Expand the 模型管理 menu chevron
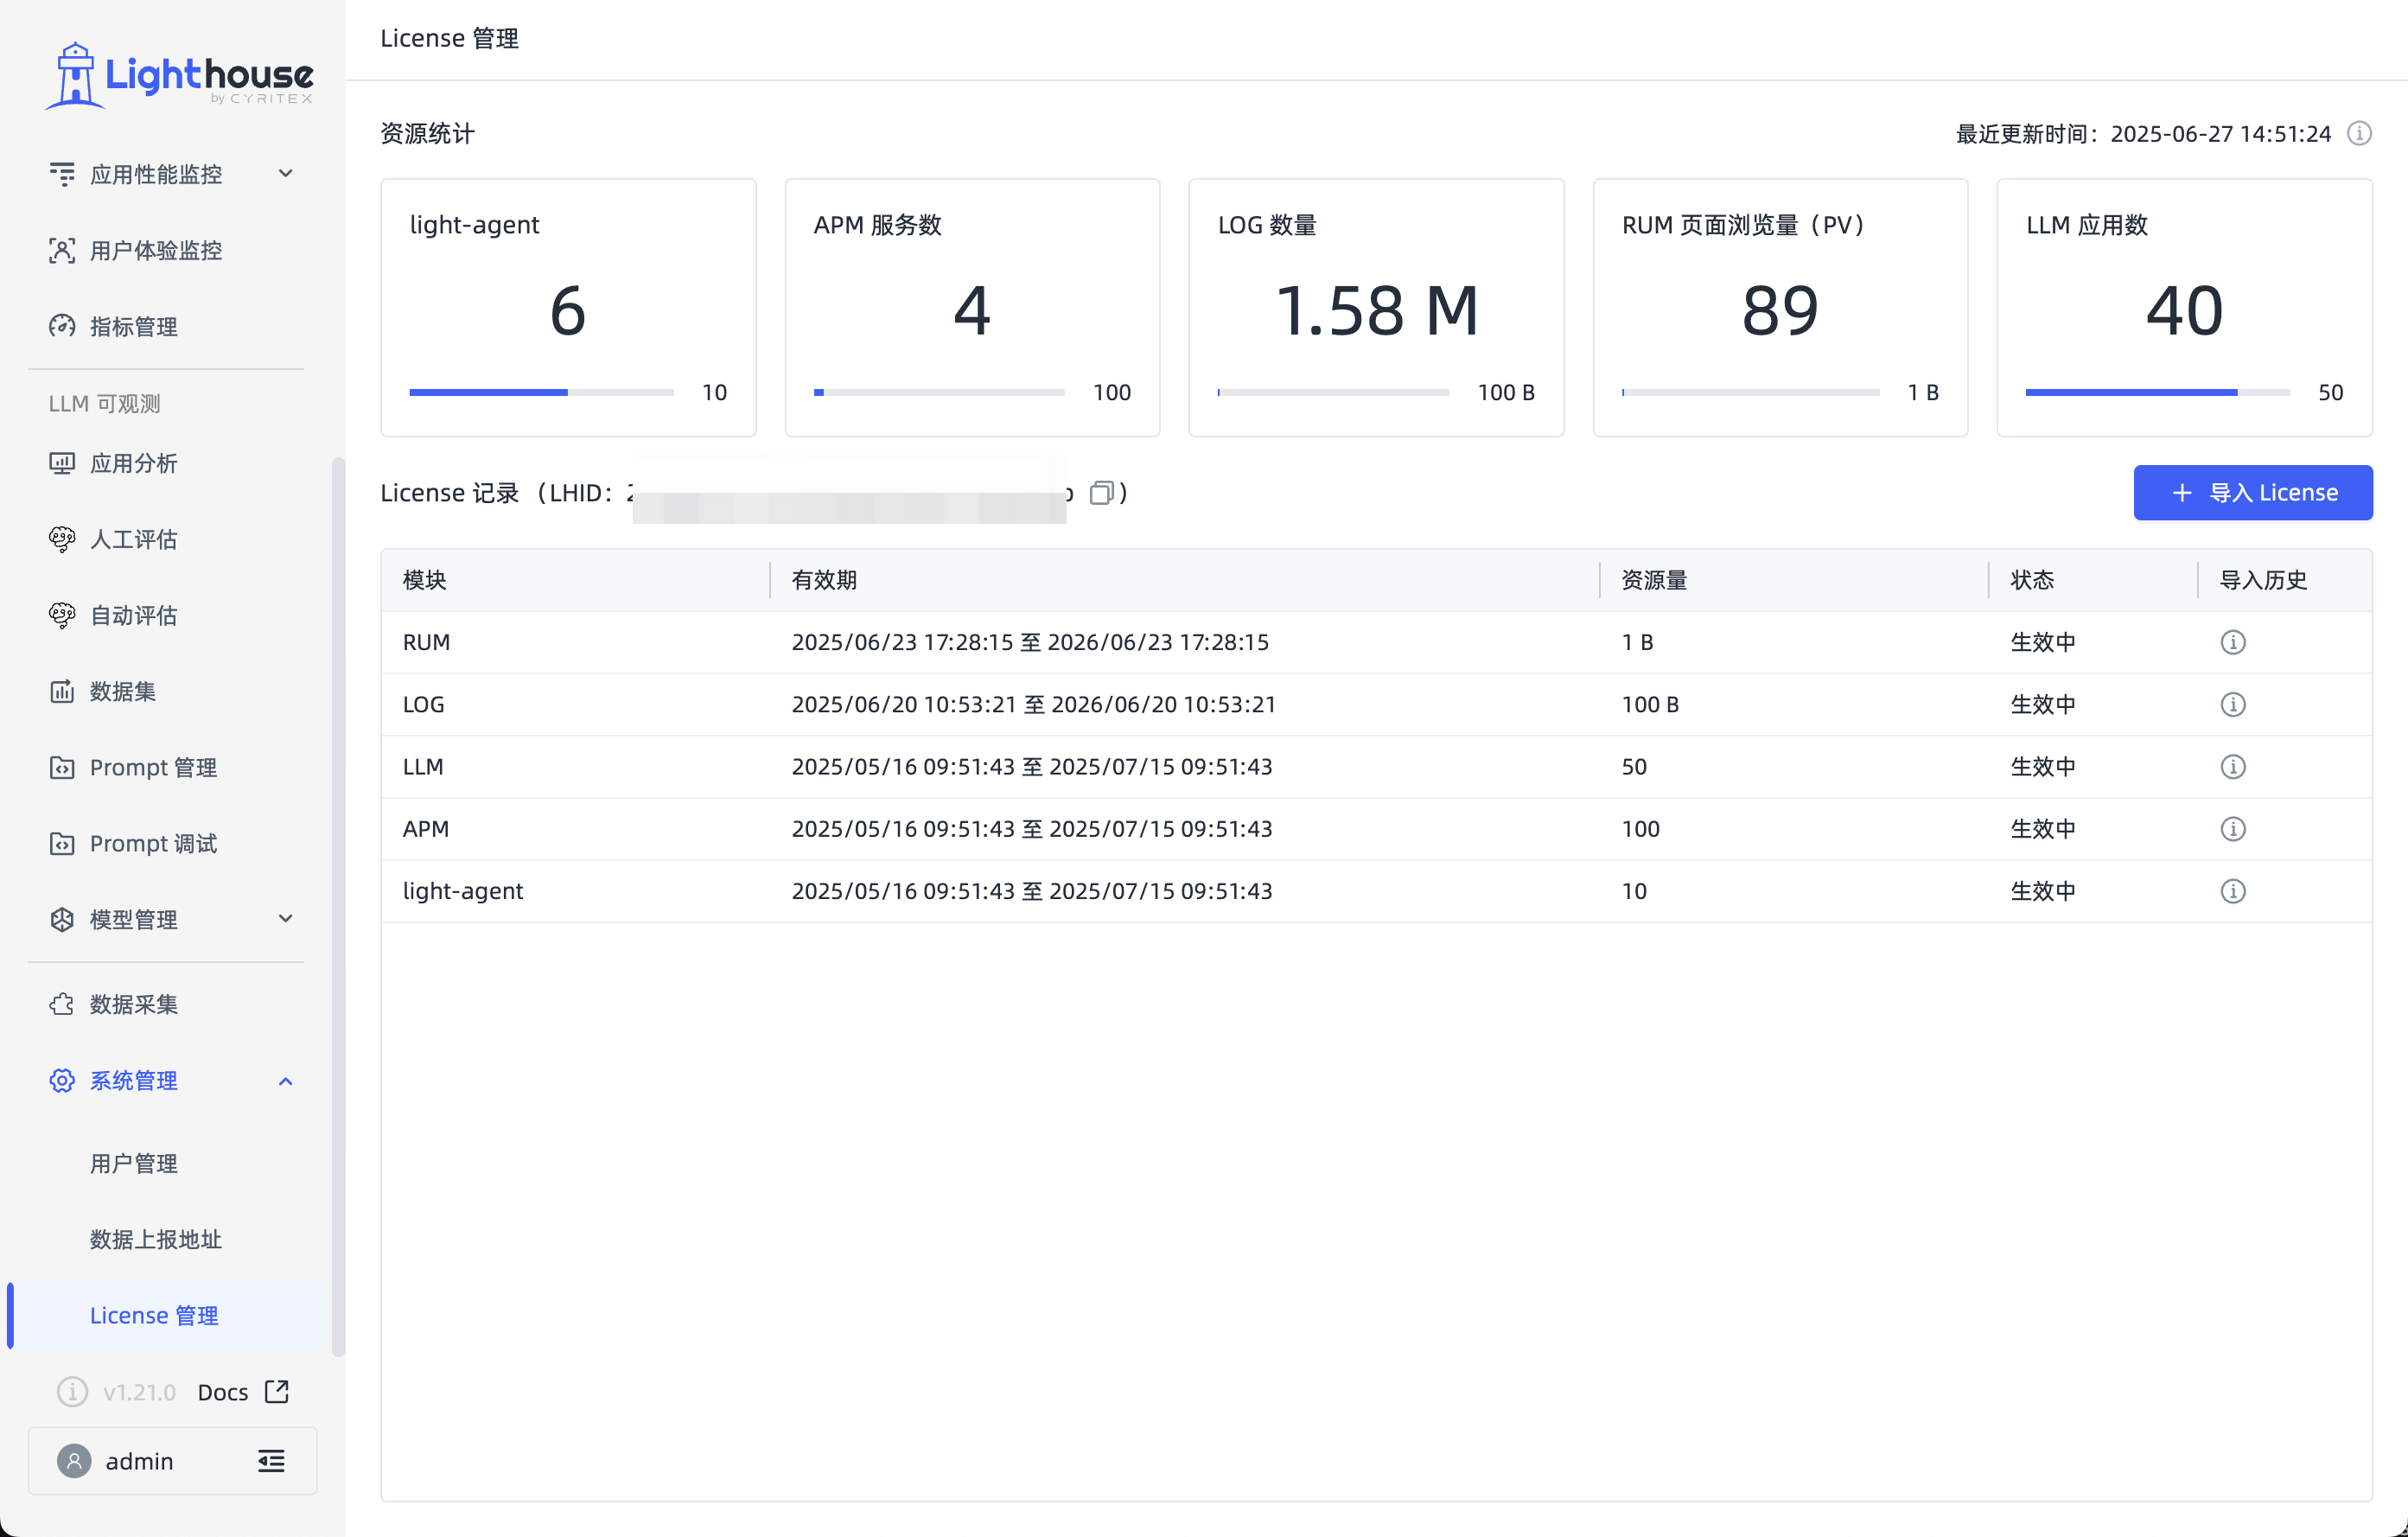Screen dimensions: 2408x1537 286,918
